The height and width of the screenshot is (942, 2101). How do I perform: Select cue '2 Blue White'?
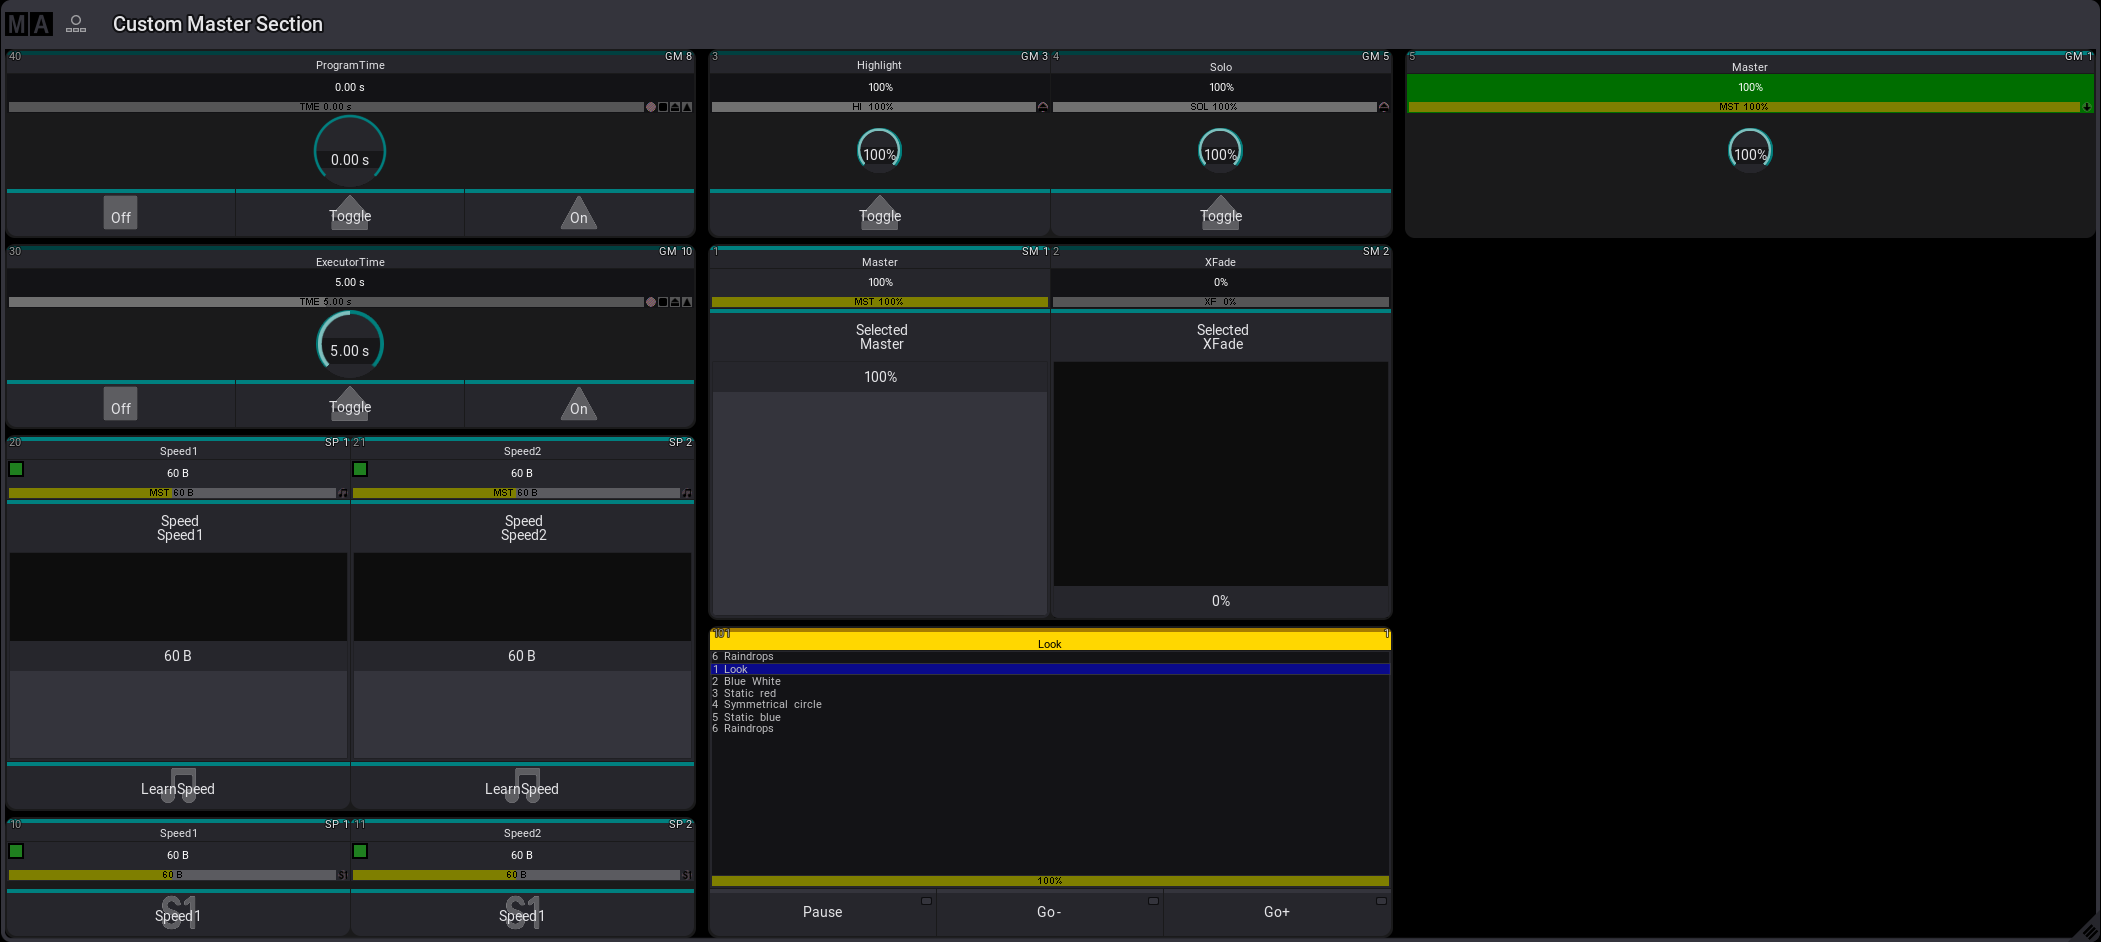[x=1050, y=681]
